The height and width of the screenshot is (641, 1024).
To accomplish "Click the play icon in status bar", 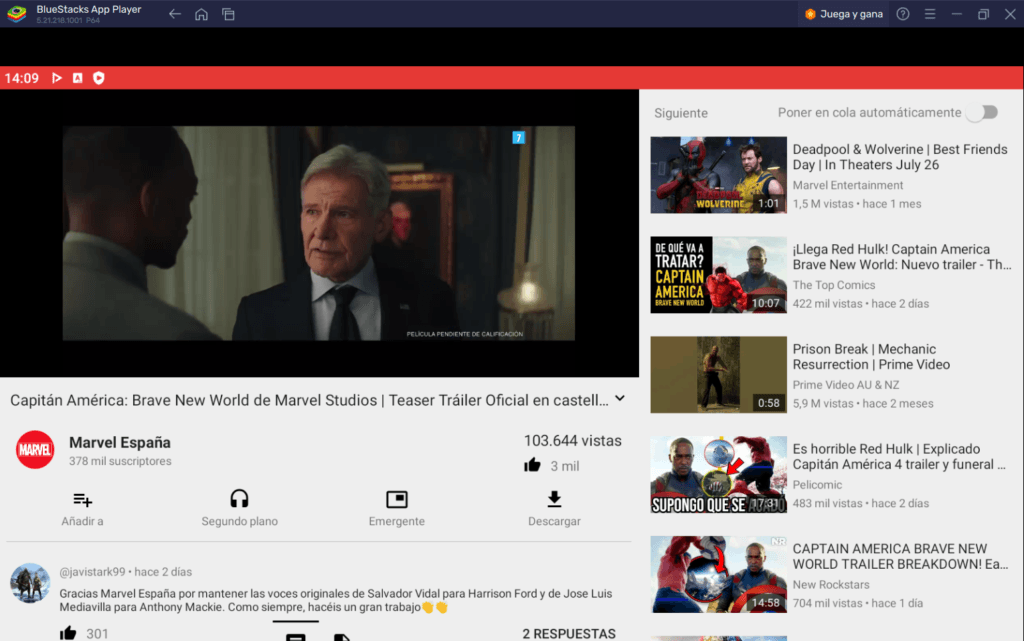I will click(x=57, y=78).
